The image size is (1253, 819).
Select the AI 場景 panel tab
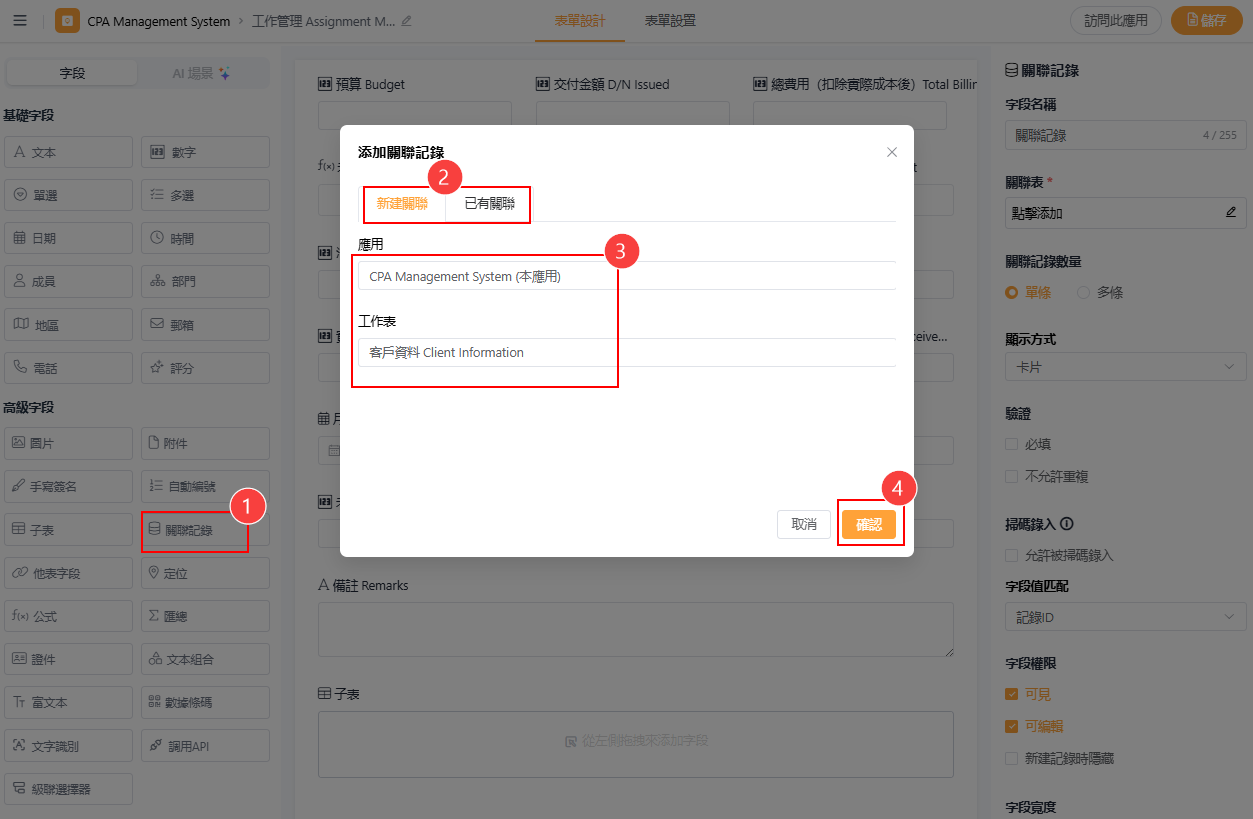click(x=202, y=73)
